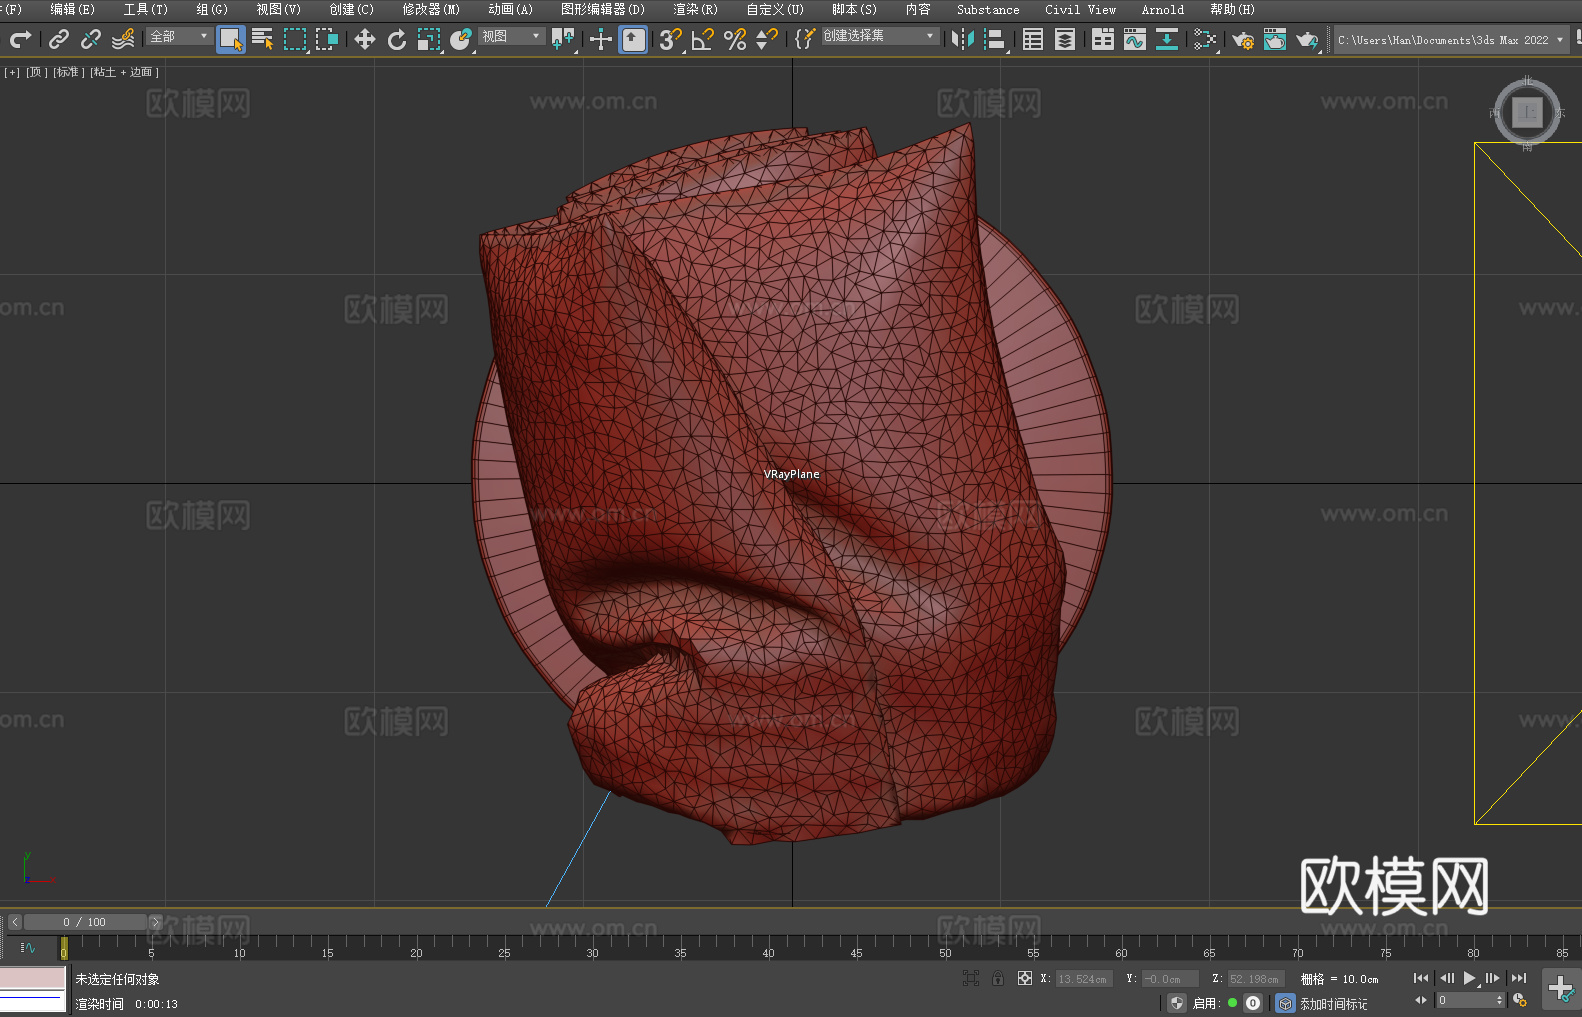The height and width of the screenshot is (1017, 1582).
Task: Click the Mirror tool icon
Action: pyautogui.click(x=963, y=39)
